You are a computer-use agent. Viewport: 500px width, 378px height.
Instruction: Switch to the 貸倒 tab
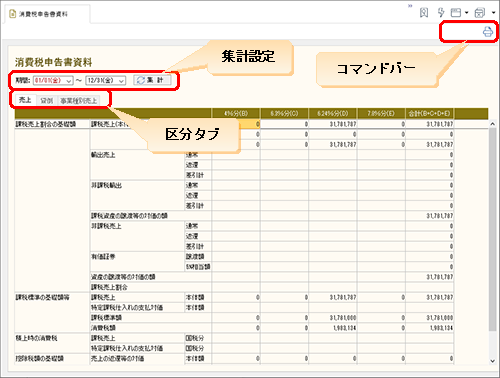[47, 100]
